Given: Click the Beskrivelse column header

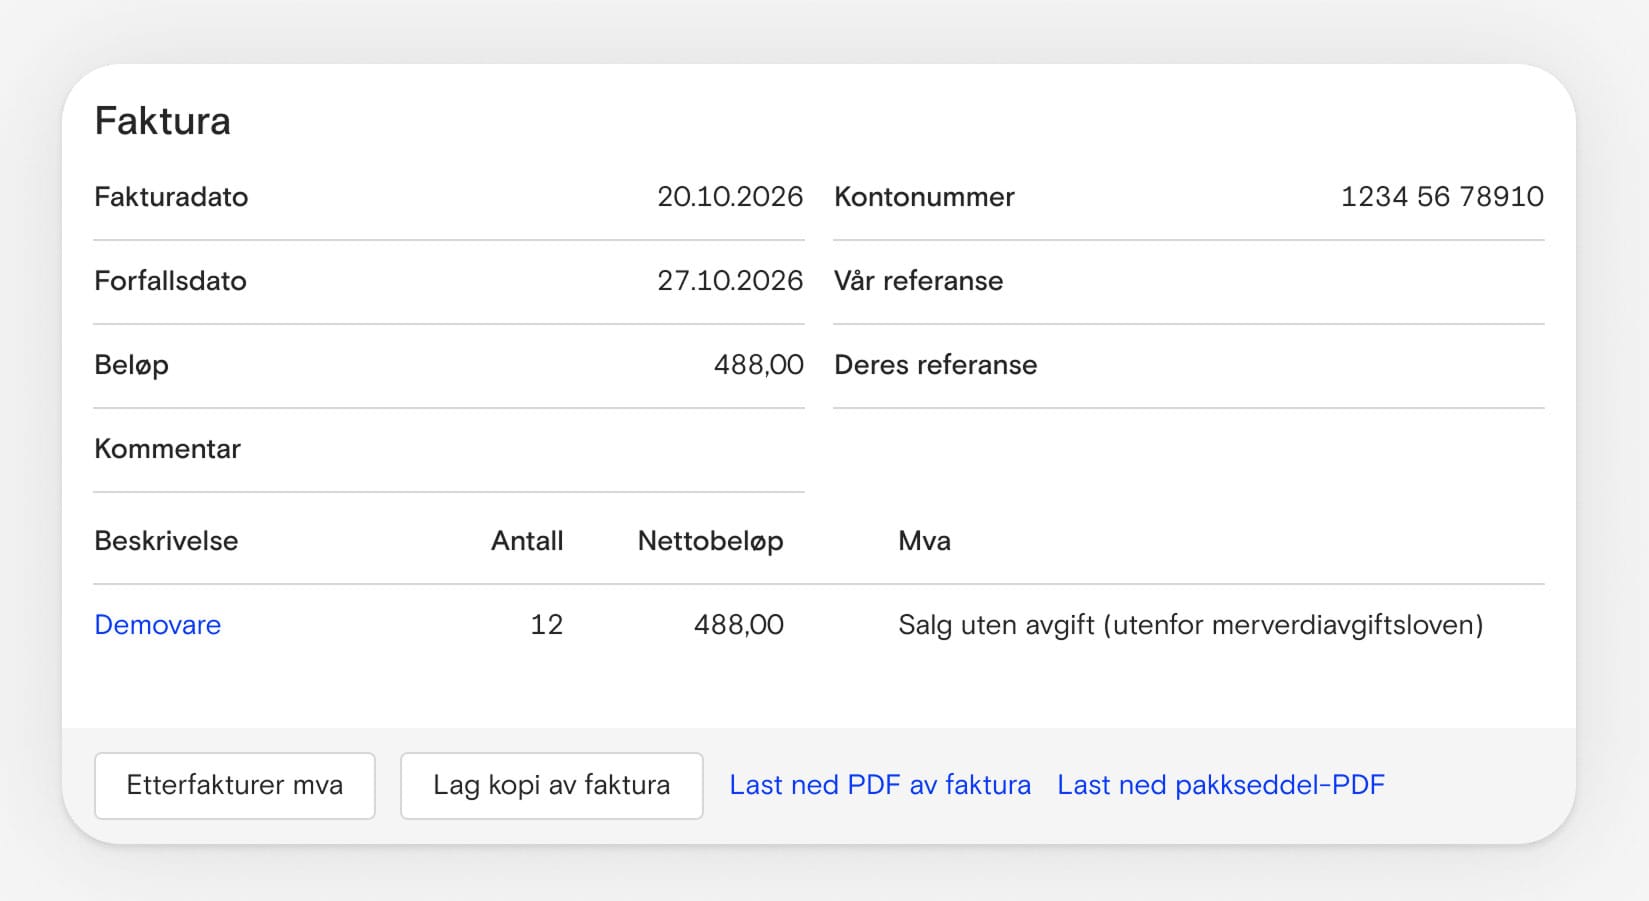Looking at the screenshot, I should pos(166,541).
